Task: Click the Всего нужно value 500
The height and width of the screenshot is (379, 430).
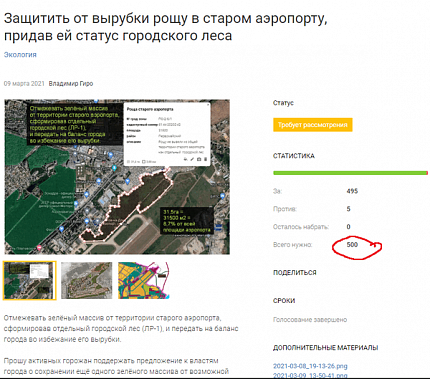Action: [352, 245]
